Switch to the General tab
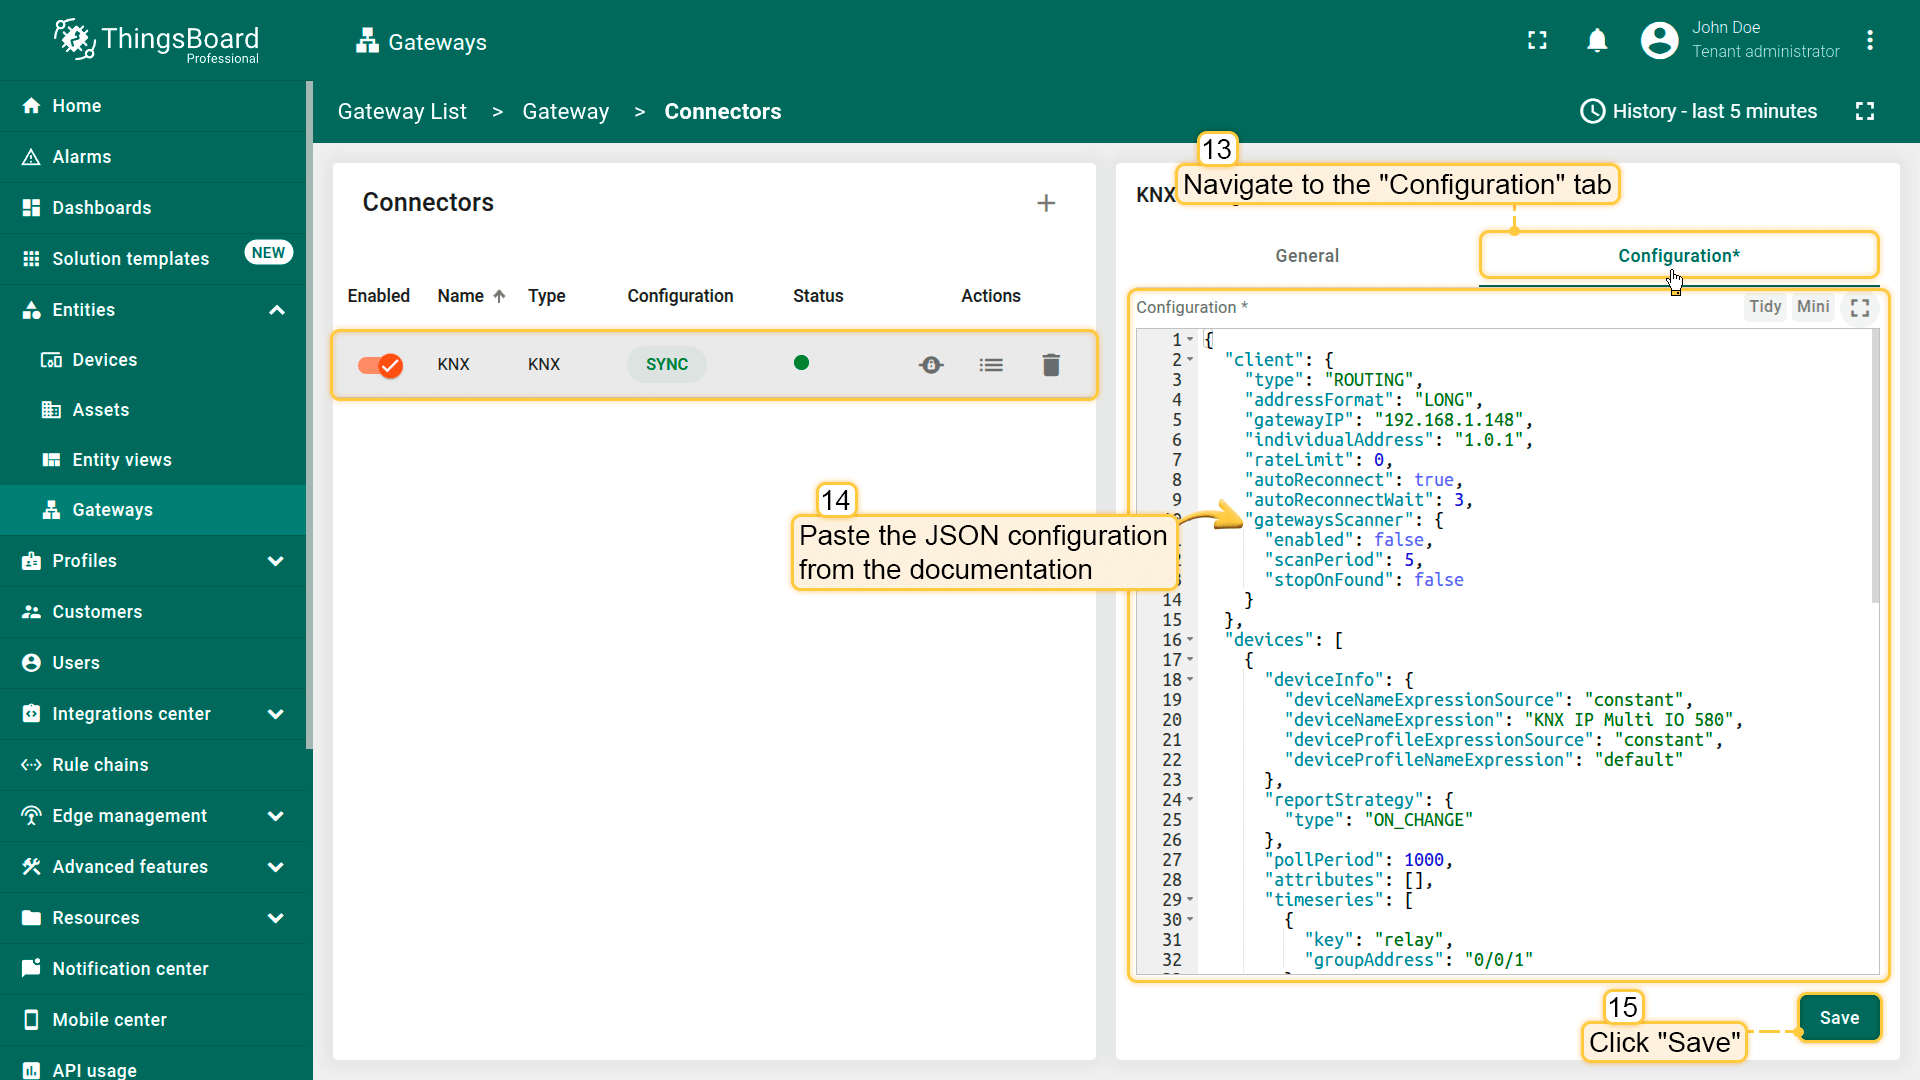Viewport: 1920px width, 1080px height. (x=1306, y=256)
